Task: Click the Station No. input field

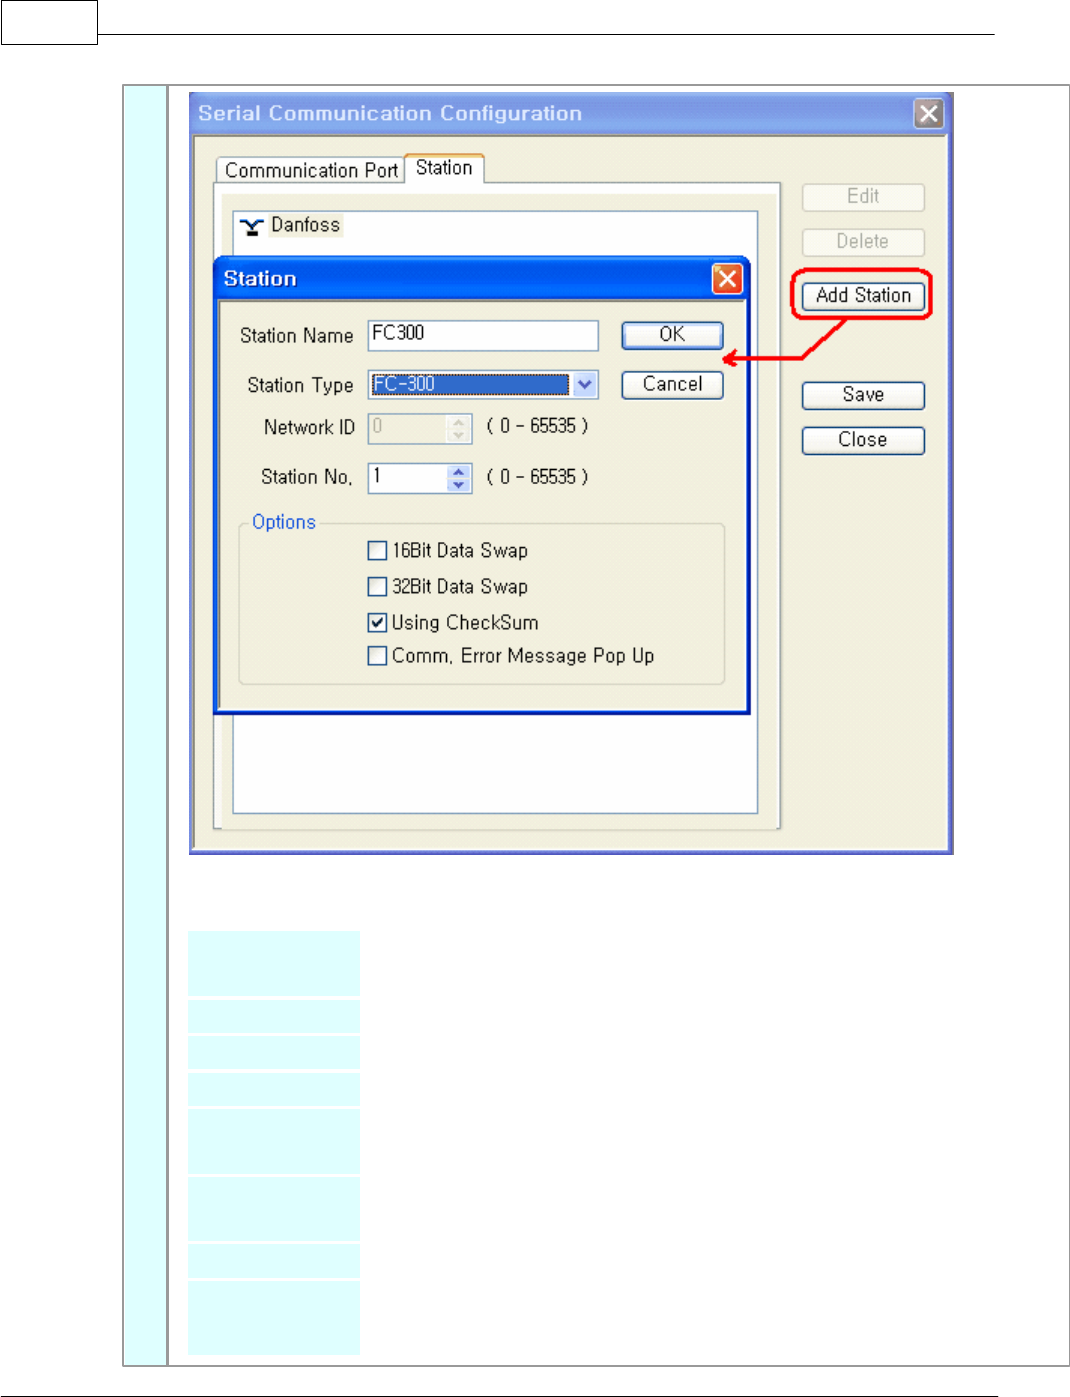Action: click(408, 478)
